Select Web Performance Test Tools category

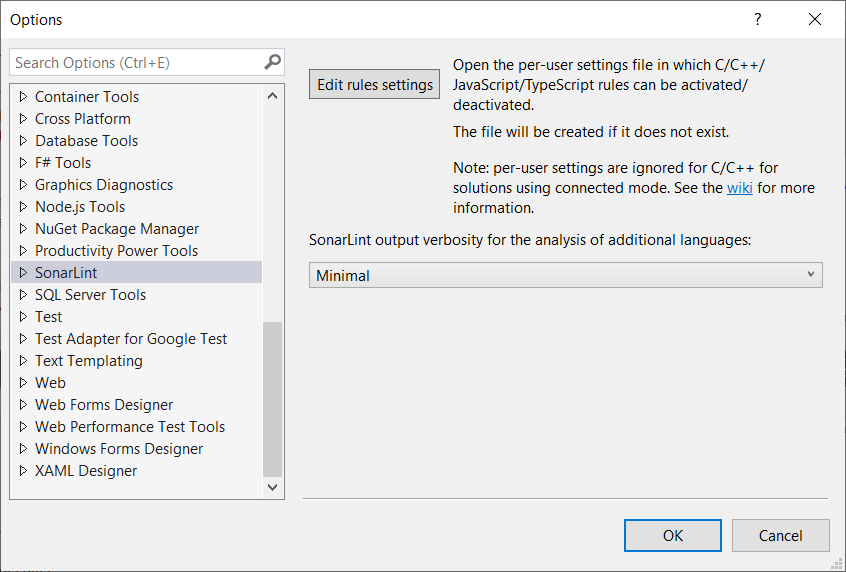click(129, 427)
